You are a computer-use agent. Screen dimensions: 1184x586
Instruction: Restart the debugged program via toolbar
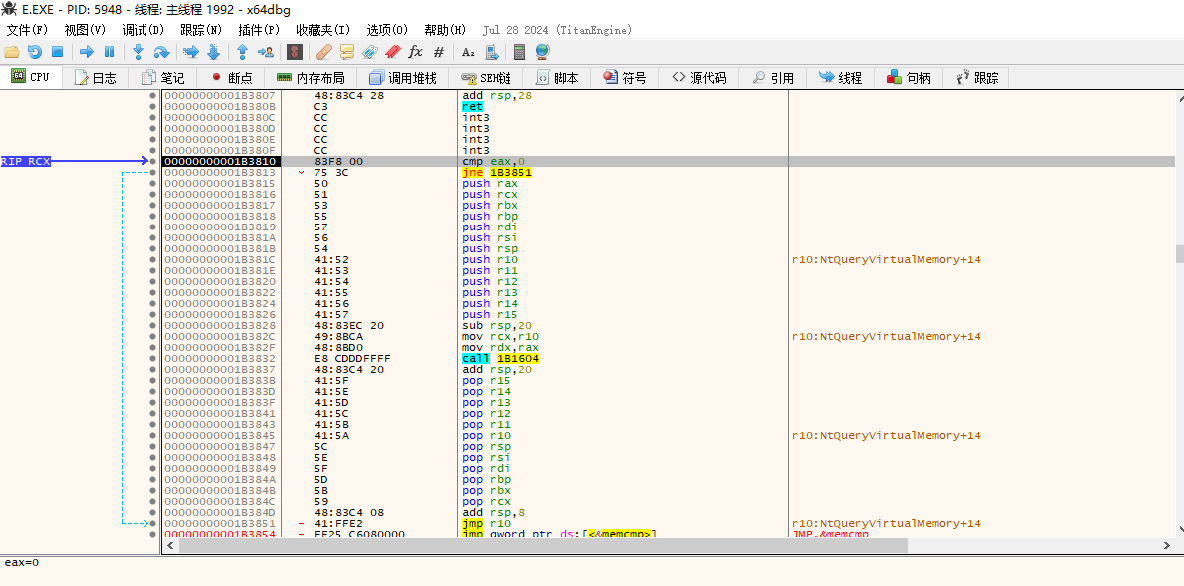click(x=34, y=52)
